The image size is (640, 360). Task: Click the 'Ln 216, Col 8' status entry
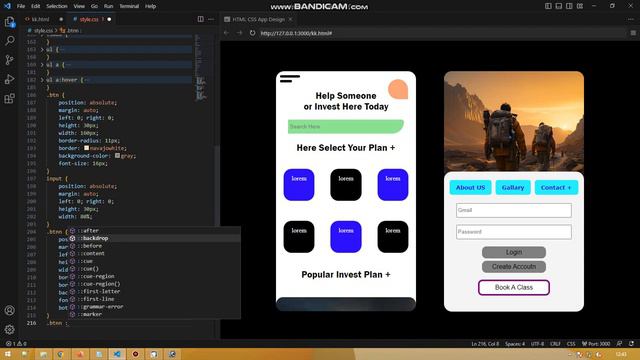click(485, 344)
